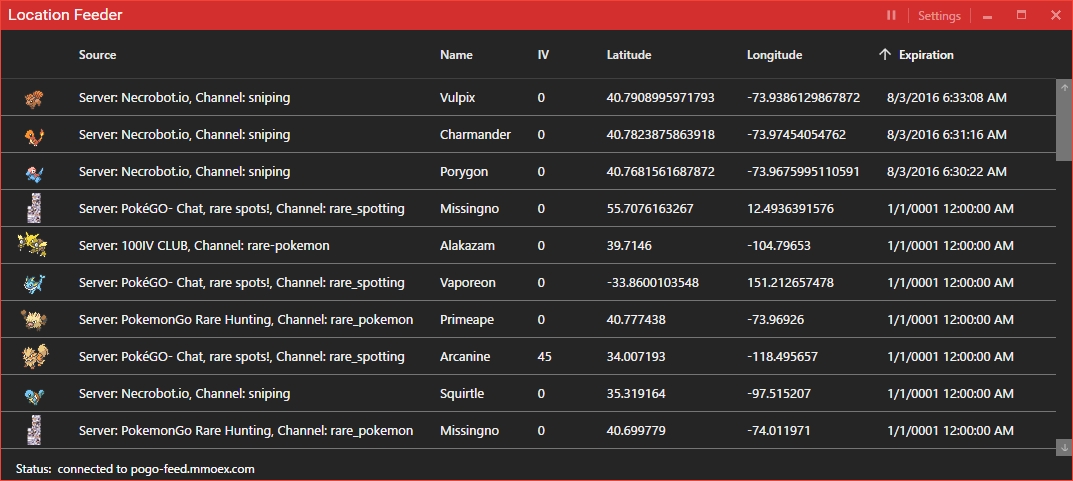1073x481 pixels.
Task: Select the Alakazam name cell
Action: click(467, 246)
